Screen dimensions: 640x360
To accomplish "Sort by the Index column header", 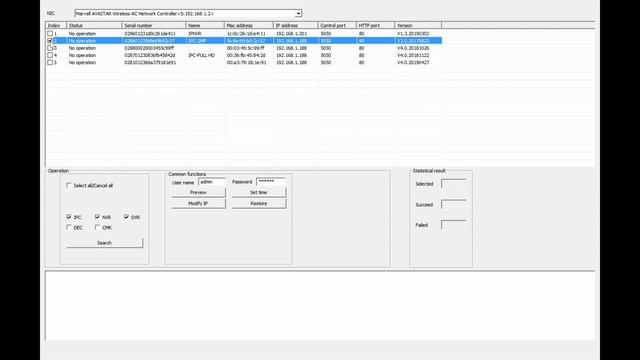I will tap(56, 25).
